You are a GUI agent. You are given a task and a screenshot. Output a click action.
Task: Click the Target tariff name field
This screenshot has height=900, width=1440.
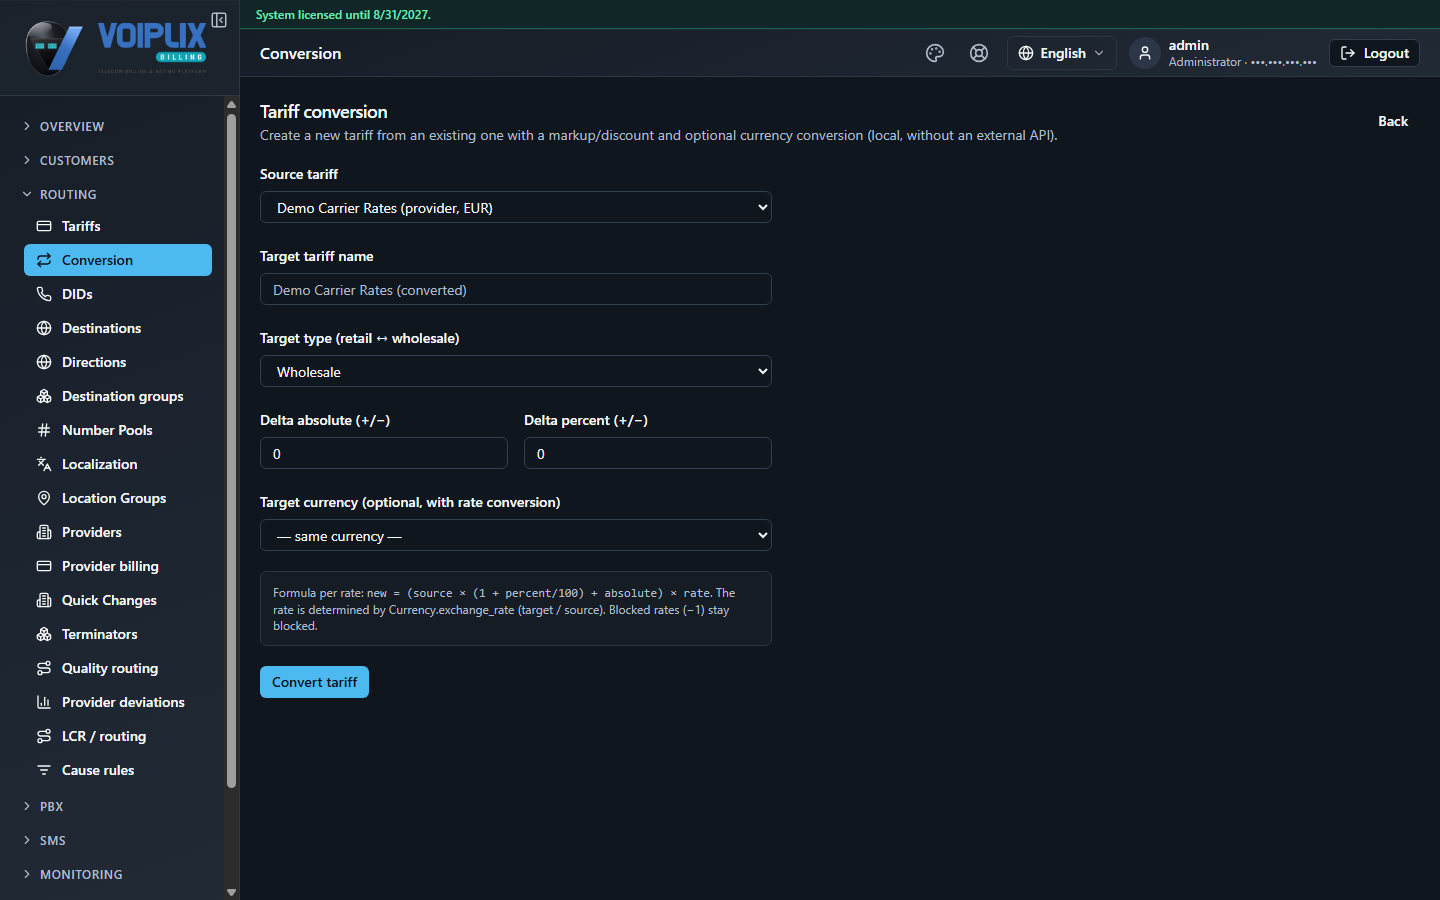pyautogui.click(x=516, y=289)
